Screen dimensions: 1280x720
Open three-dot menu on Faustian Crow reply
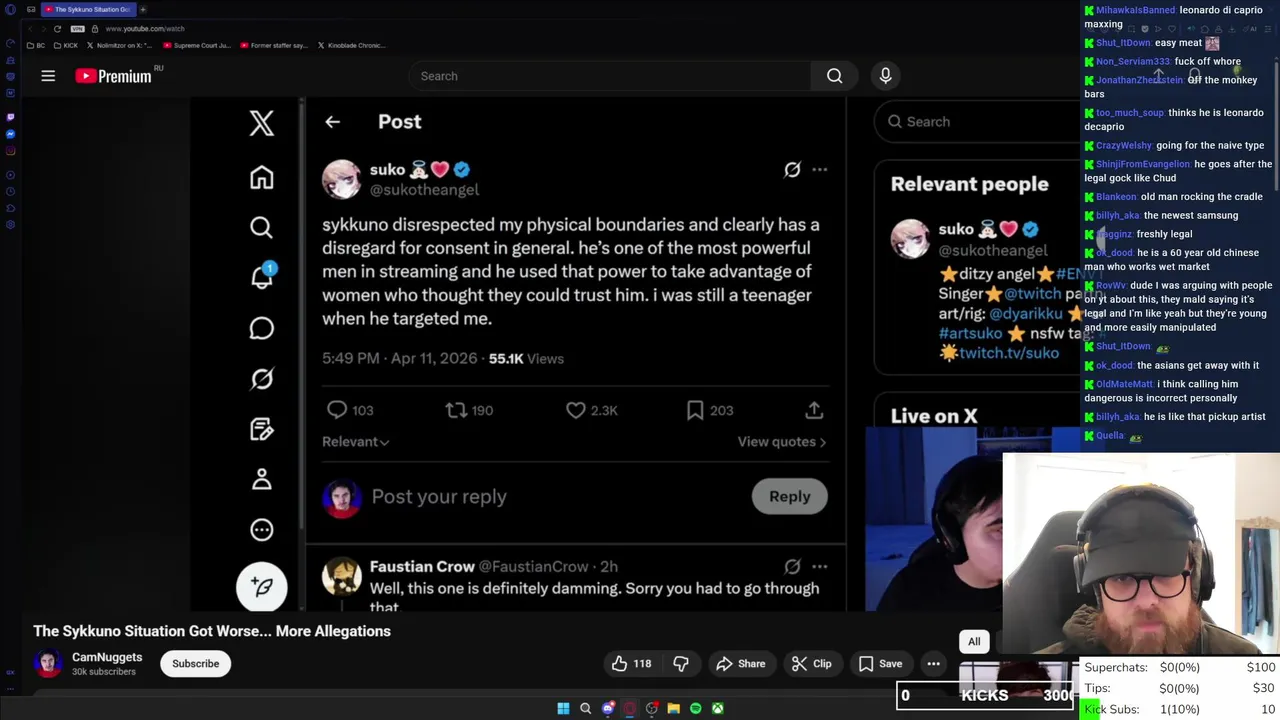pos(820,566)
